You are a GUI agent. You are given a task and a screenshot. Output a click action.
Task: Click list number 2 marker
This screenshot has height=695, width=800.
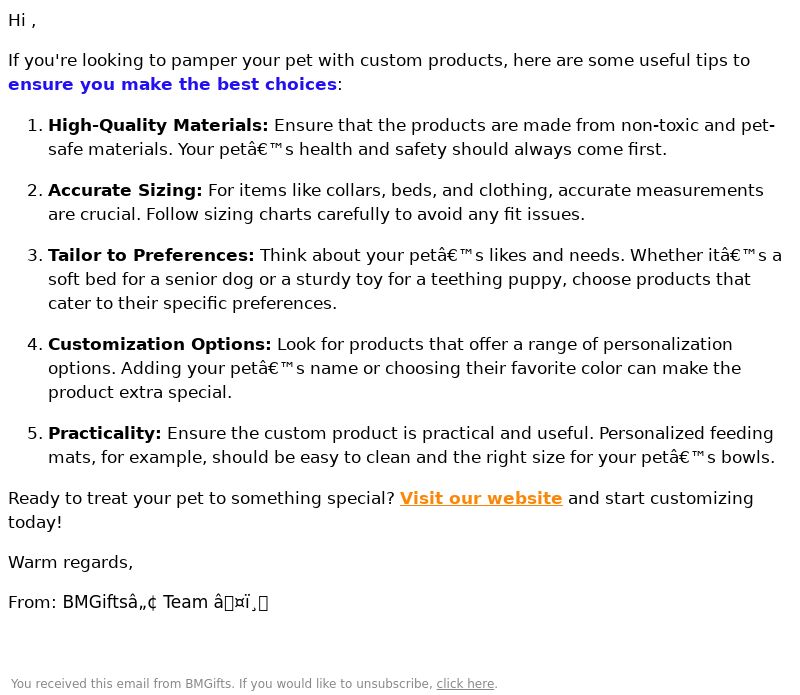click(x=35, y=190)
